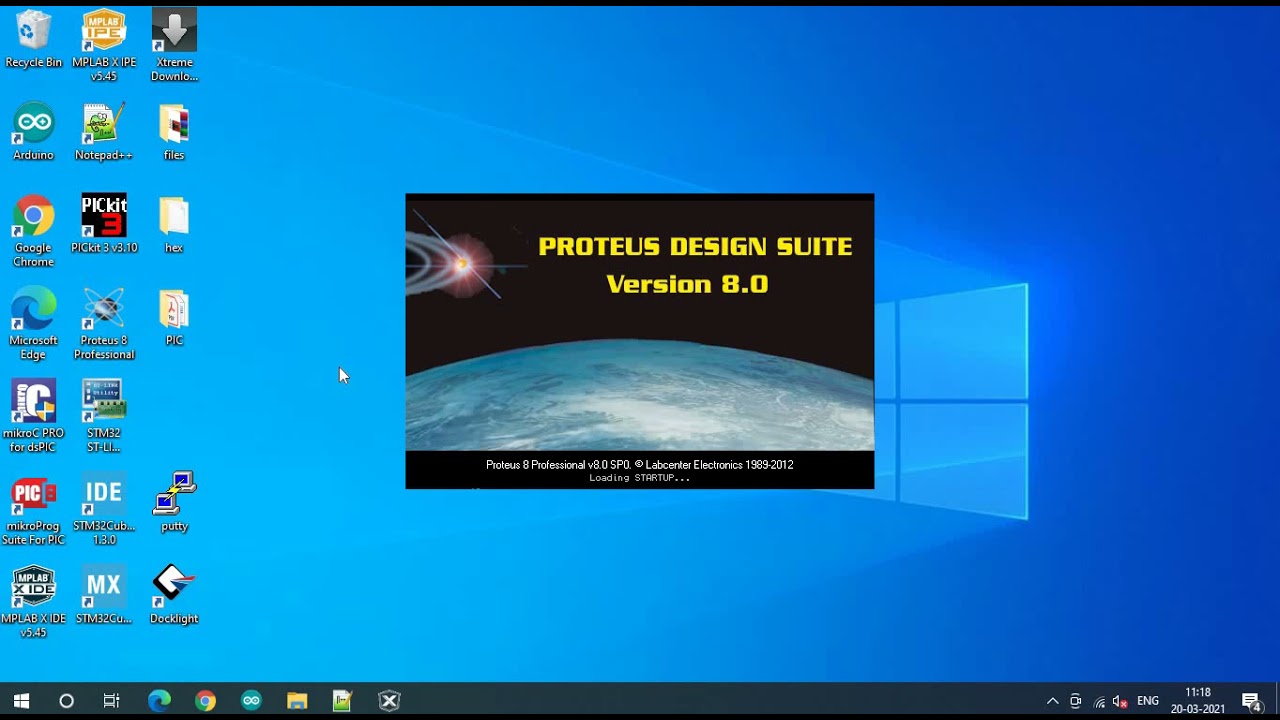Select the MPLAB X IPE v5.45 shortcut
This screenshot has width=1280, height=720.
point(103,46)
